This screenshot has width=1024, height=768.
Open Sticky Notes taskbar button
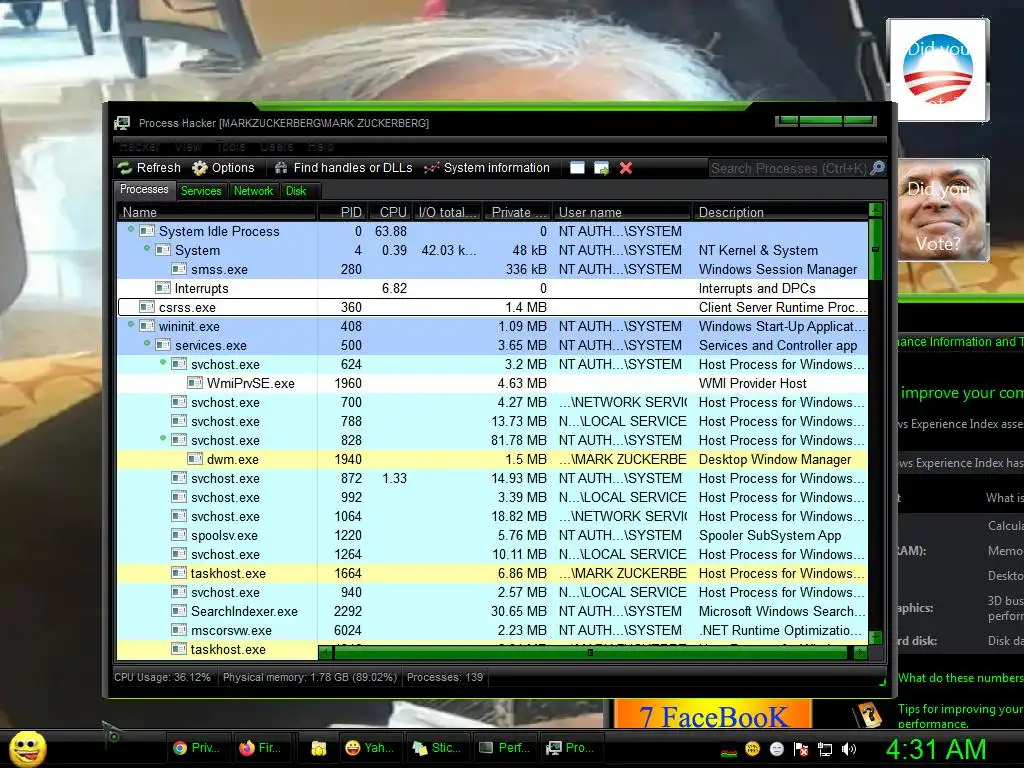pyautogui.click(x=436, y=748)
